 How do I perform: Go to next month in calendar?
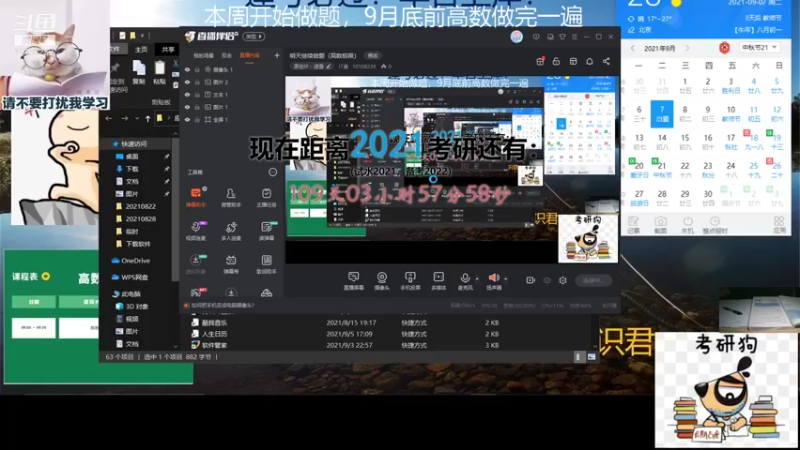(x=687, y=48)
